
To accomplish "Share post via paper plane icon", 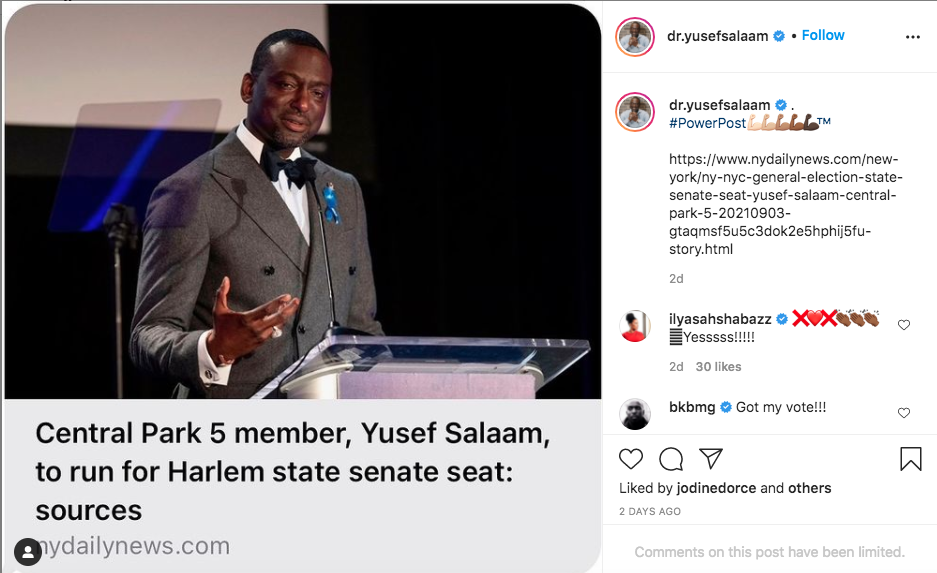I will click(711, 458).
